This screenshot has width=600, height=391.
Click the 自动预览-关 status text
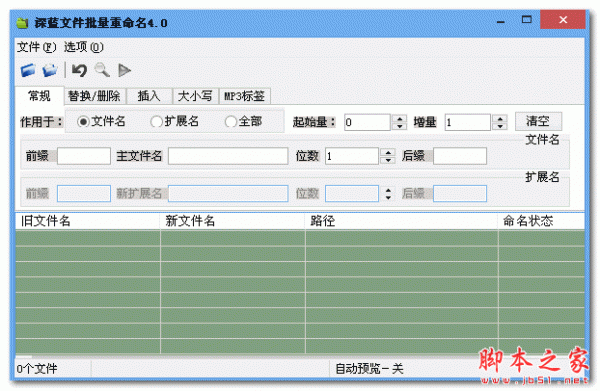[x=369, y=369]
